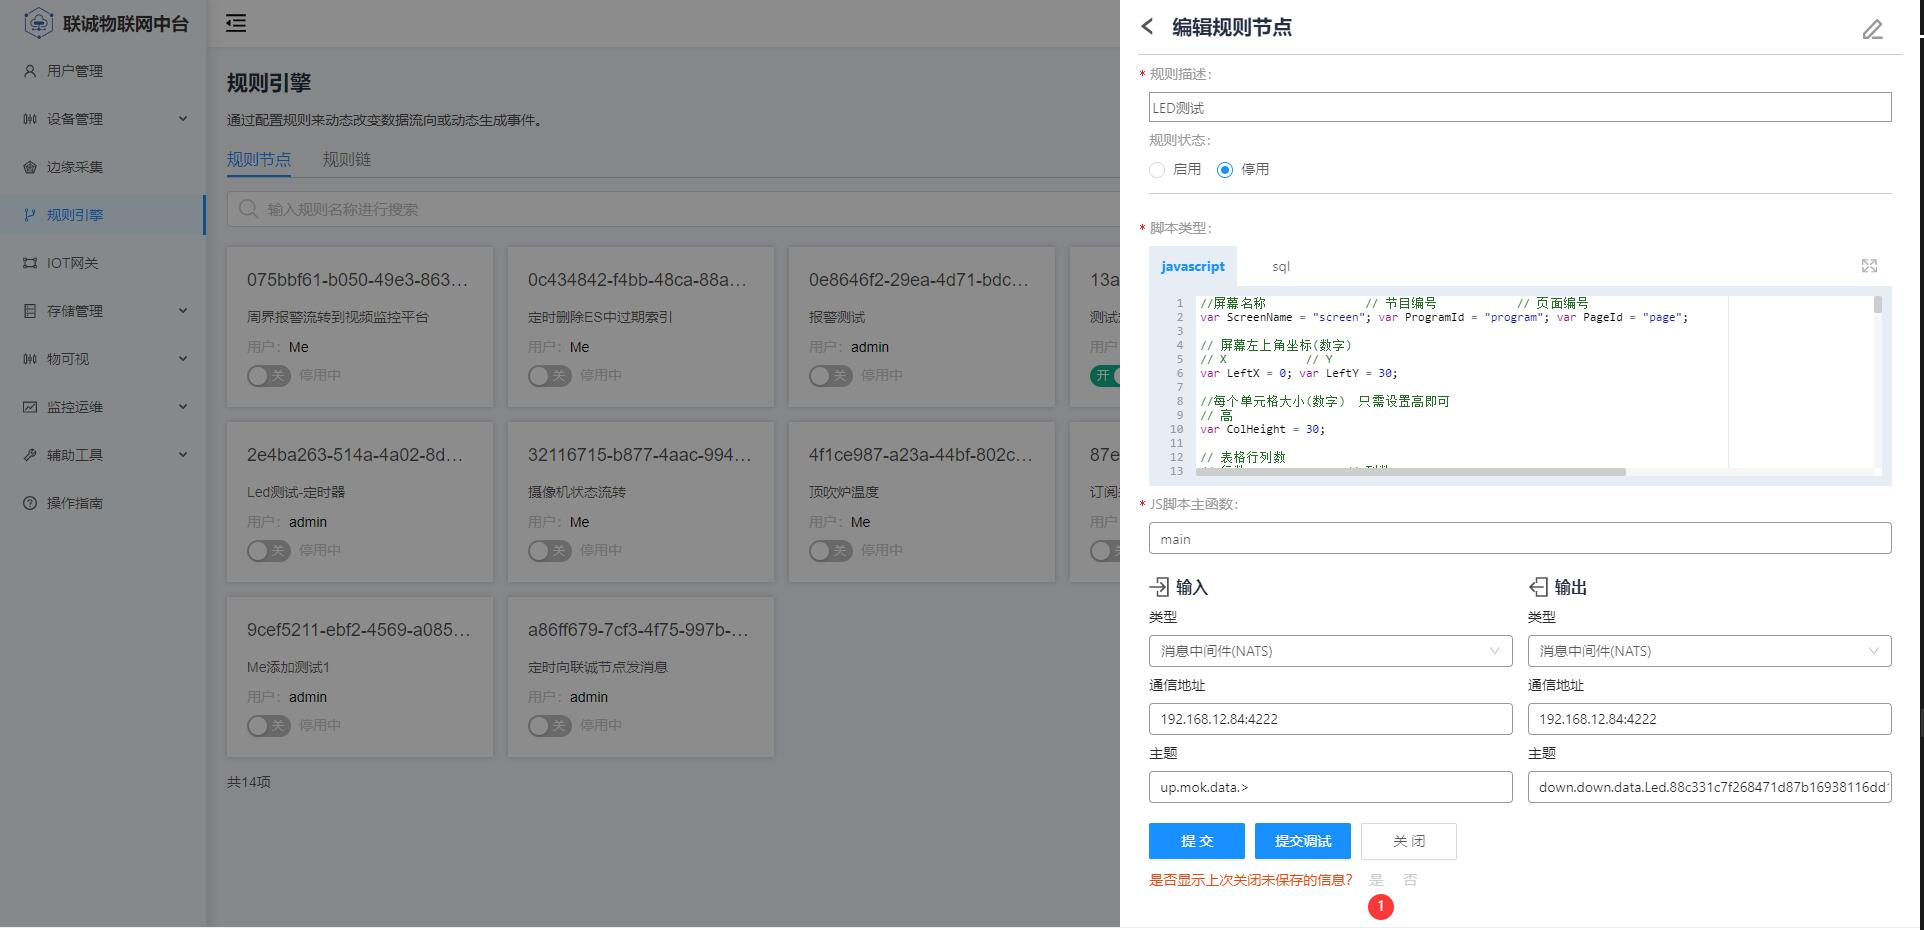
Task: Click the 存储管理 sidebar icon
Action: click(30, 311)
